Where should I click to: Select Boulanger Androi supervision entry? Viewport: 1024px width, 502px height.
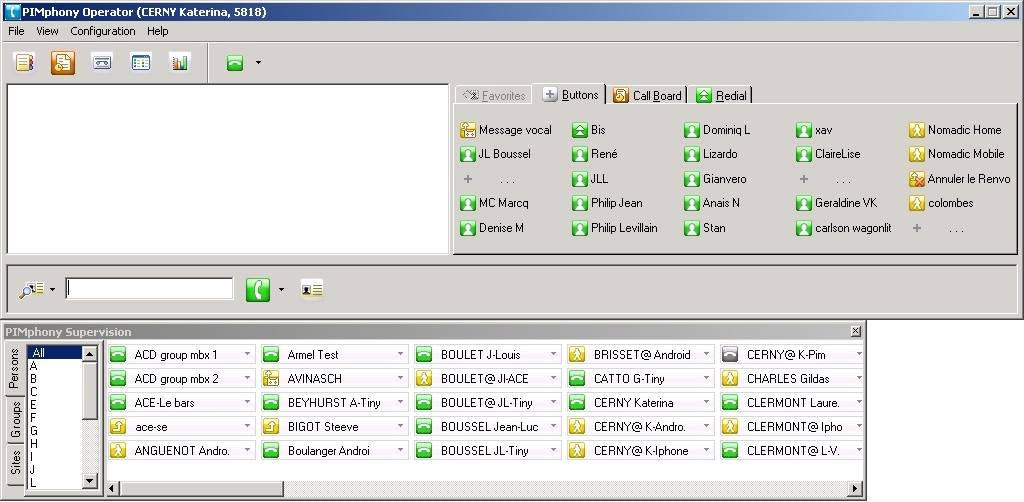pos(334,451)
